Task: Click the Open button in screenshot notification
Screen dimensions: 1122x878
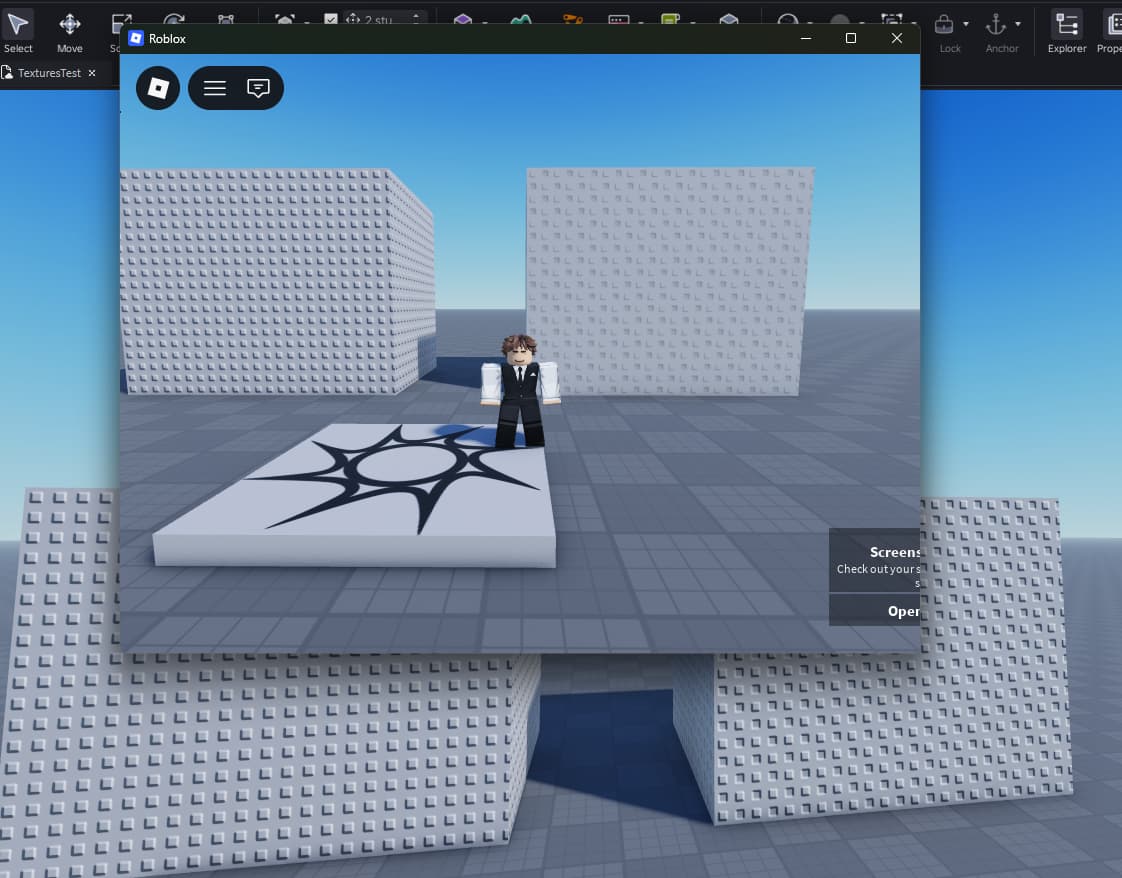Action: point(874,610)
